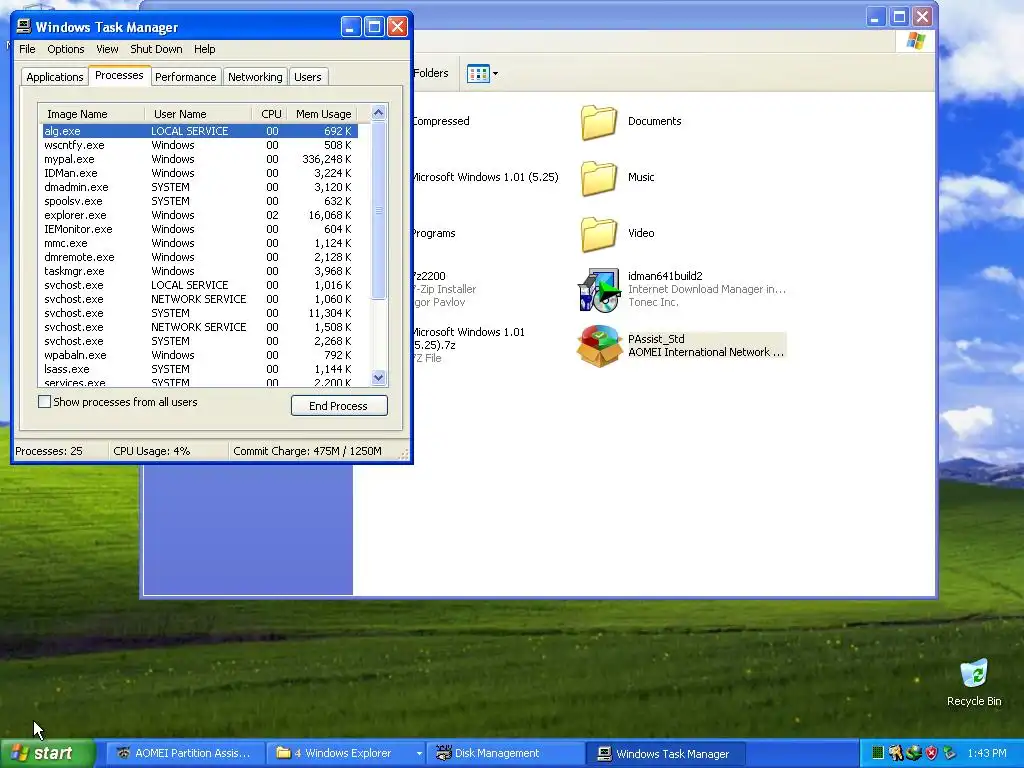Select the mmc.exe process
This screenshot has height=768, width=1024.
point(199,243)
